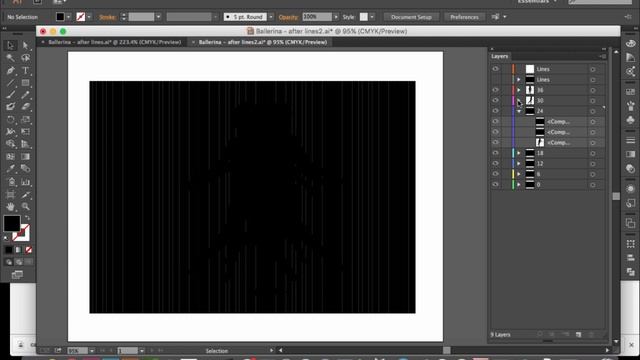Expand layer 18 contents
Screen dimensions: 640x360
(519, 153)
